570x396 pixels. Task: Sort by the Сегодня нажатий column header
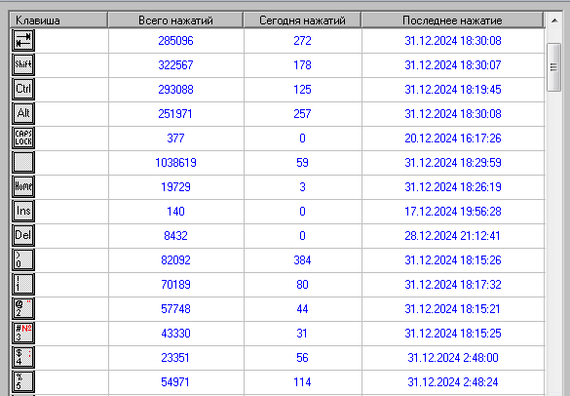(x=302, y=20)
